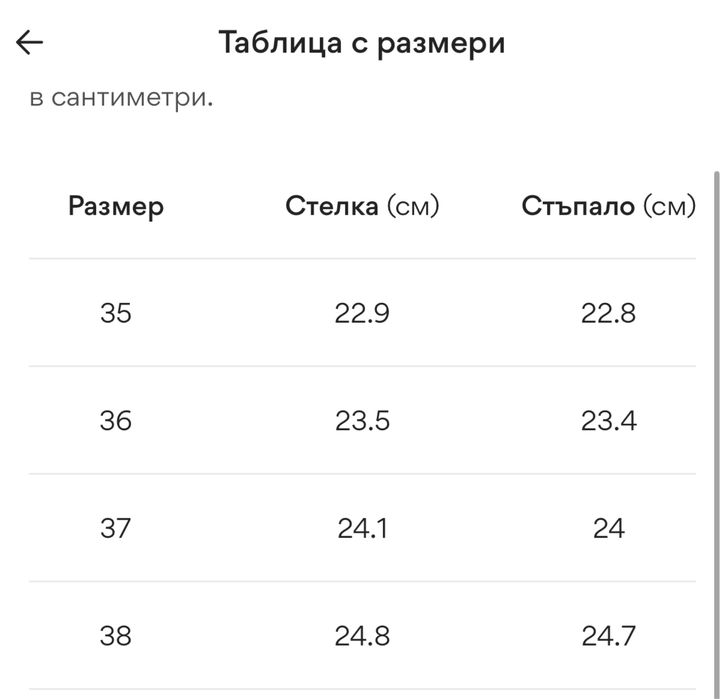
Task: Click insole value 23.5
Action: coord(362,421)
